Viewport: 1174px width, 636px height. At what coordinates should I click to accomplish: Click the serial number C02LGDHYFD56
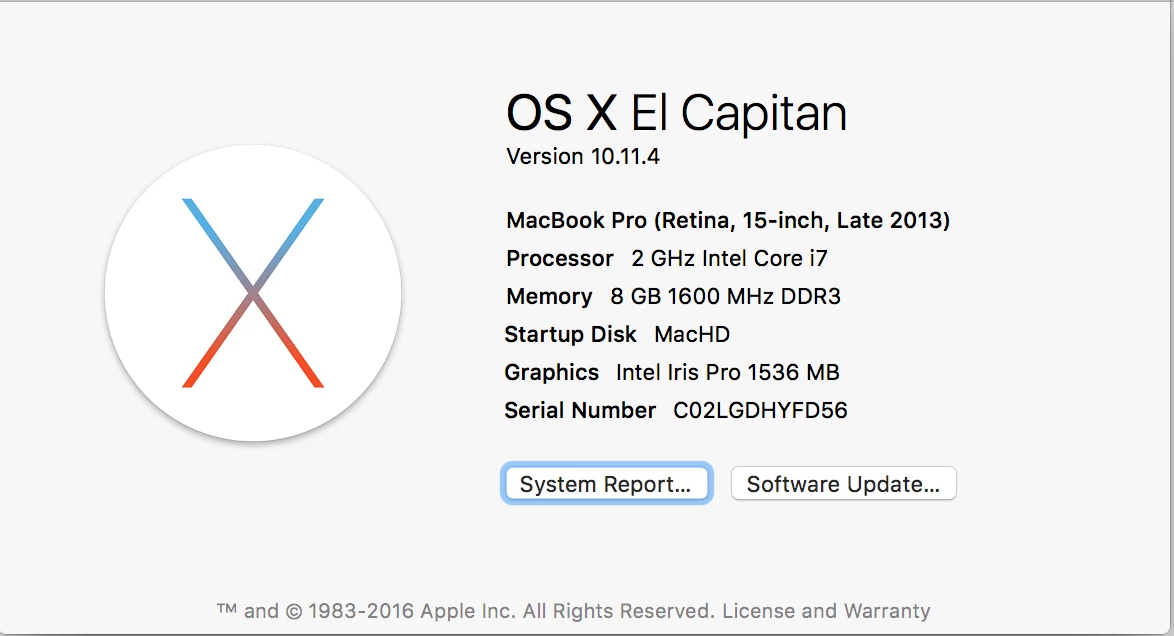point(760,410)
